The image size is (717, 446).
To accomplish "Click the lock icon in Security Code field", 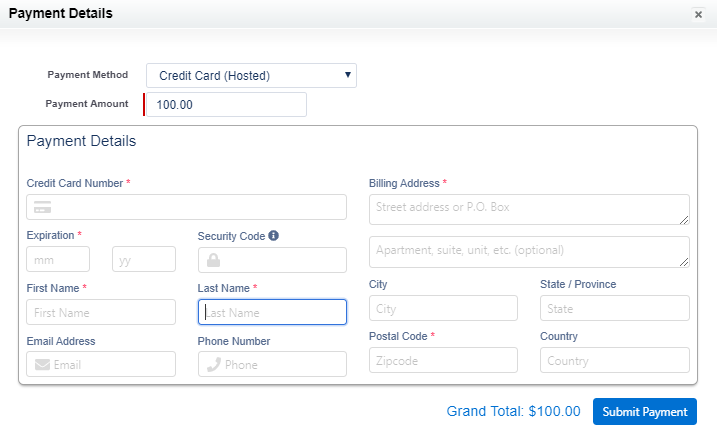I will (x=212, y=260).
